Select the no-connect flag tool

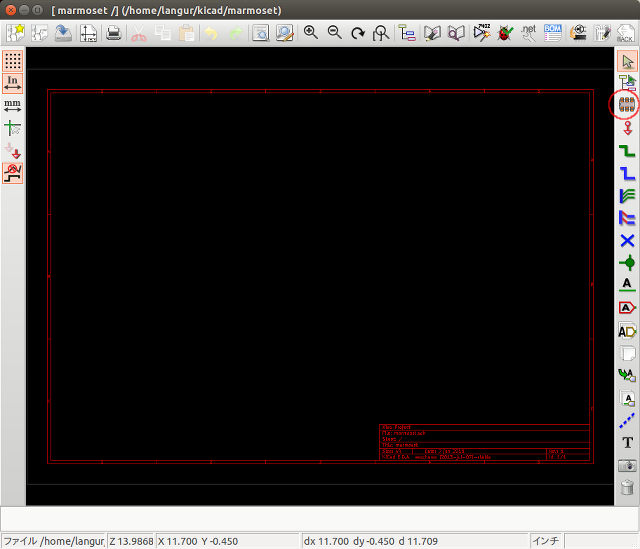(627, 240)
